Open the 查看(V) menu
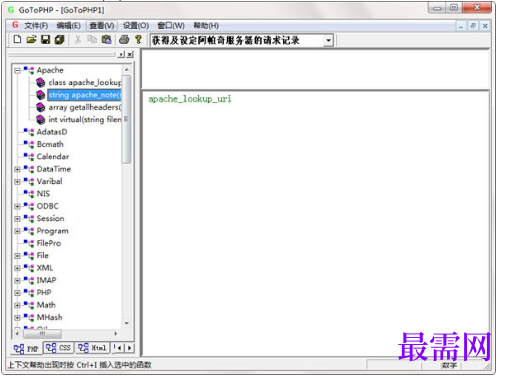 click(101, 26)
